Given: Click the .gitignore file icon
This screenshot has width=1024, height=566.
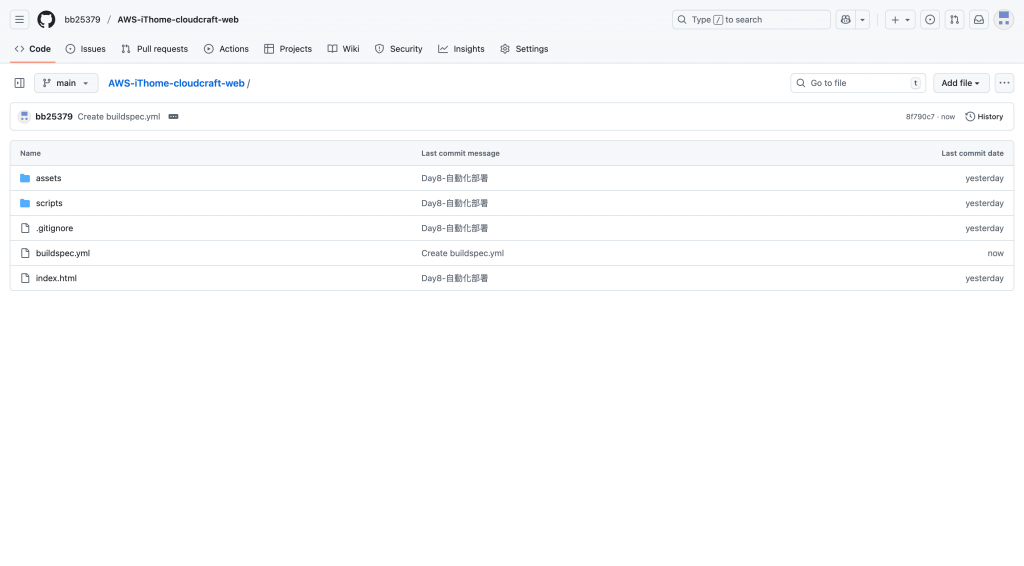Looking at the screenshot, I should [25, 228].
